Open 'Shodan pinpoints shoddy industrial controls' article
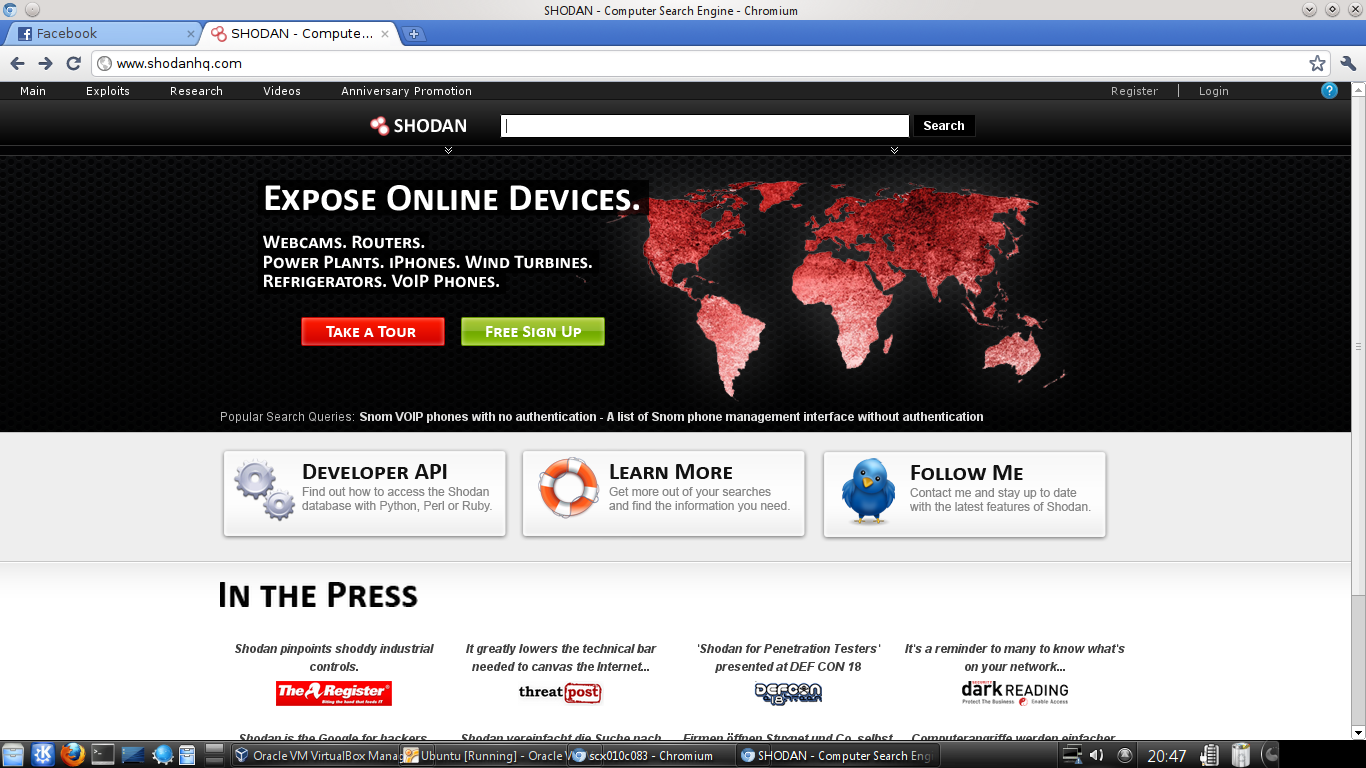Screen dimensions: 1366x768 coord(334,657)
